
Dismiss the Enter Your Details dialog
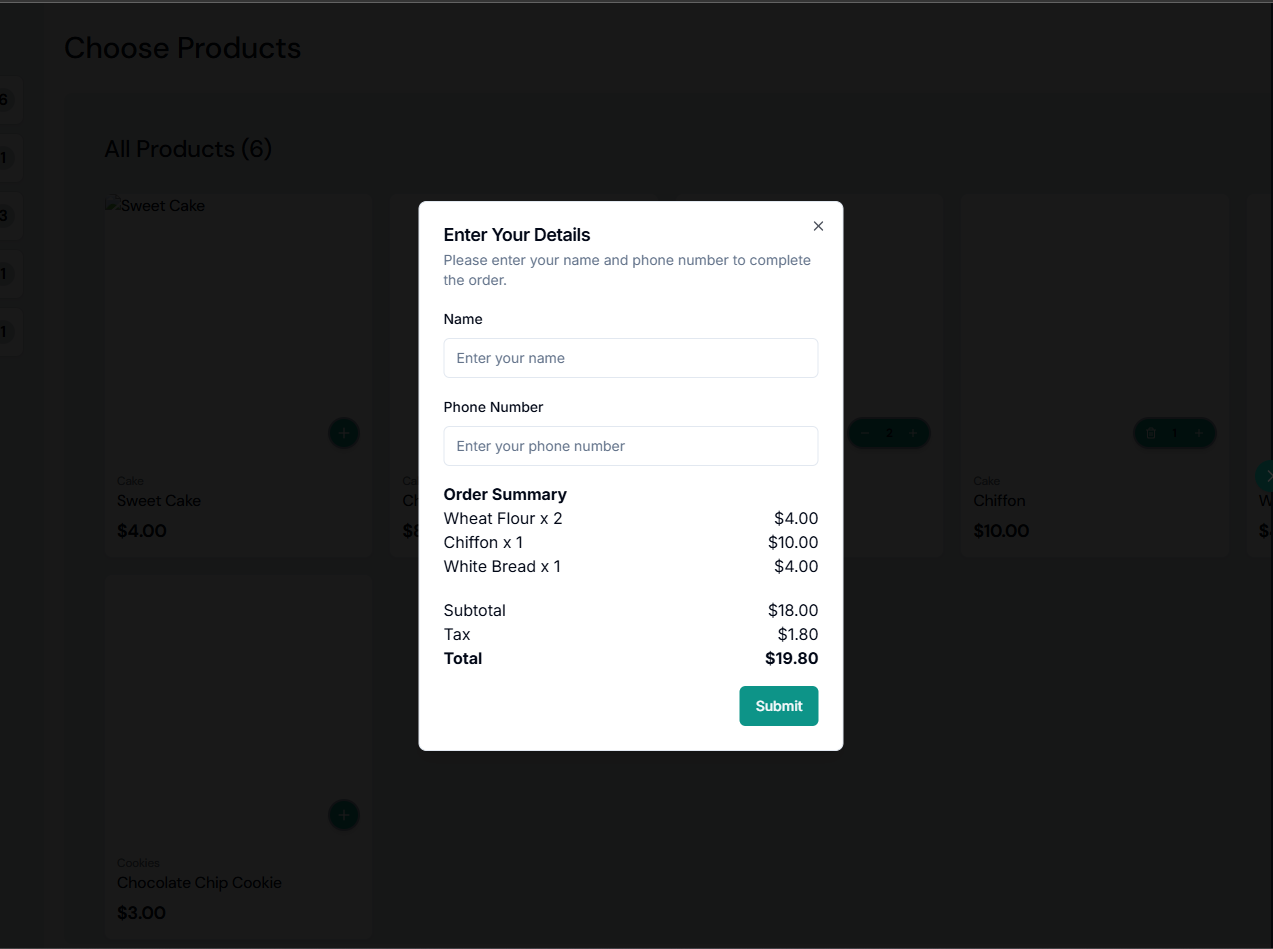(818, 226)
